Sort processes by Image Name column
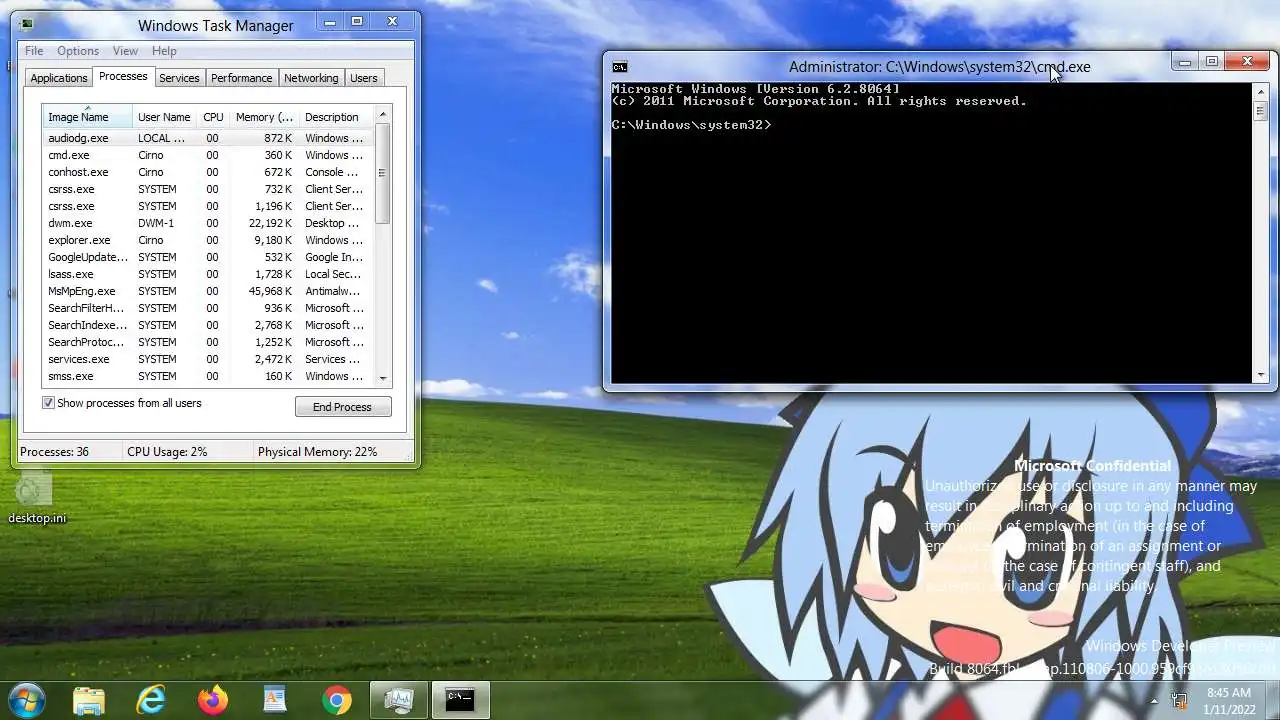This screenshot has width=1280, height=720. [x=87, y=117]
